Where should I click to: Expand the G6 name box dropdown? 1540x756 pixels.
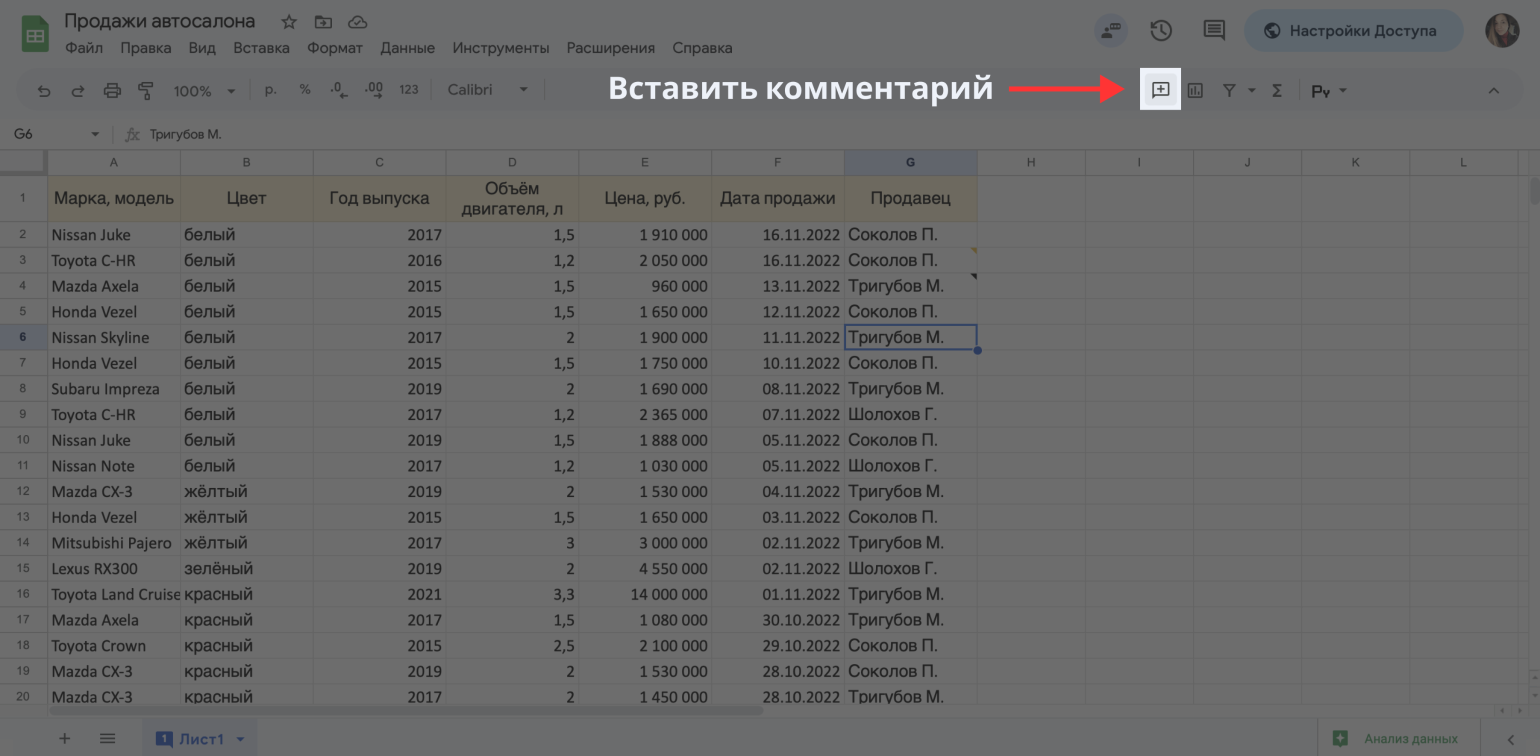(x=95, y=134)
